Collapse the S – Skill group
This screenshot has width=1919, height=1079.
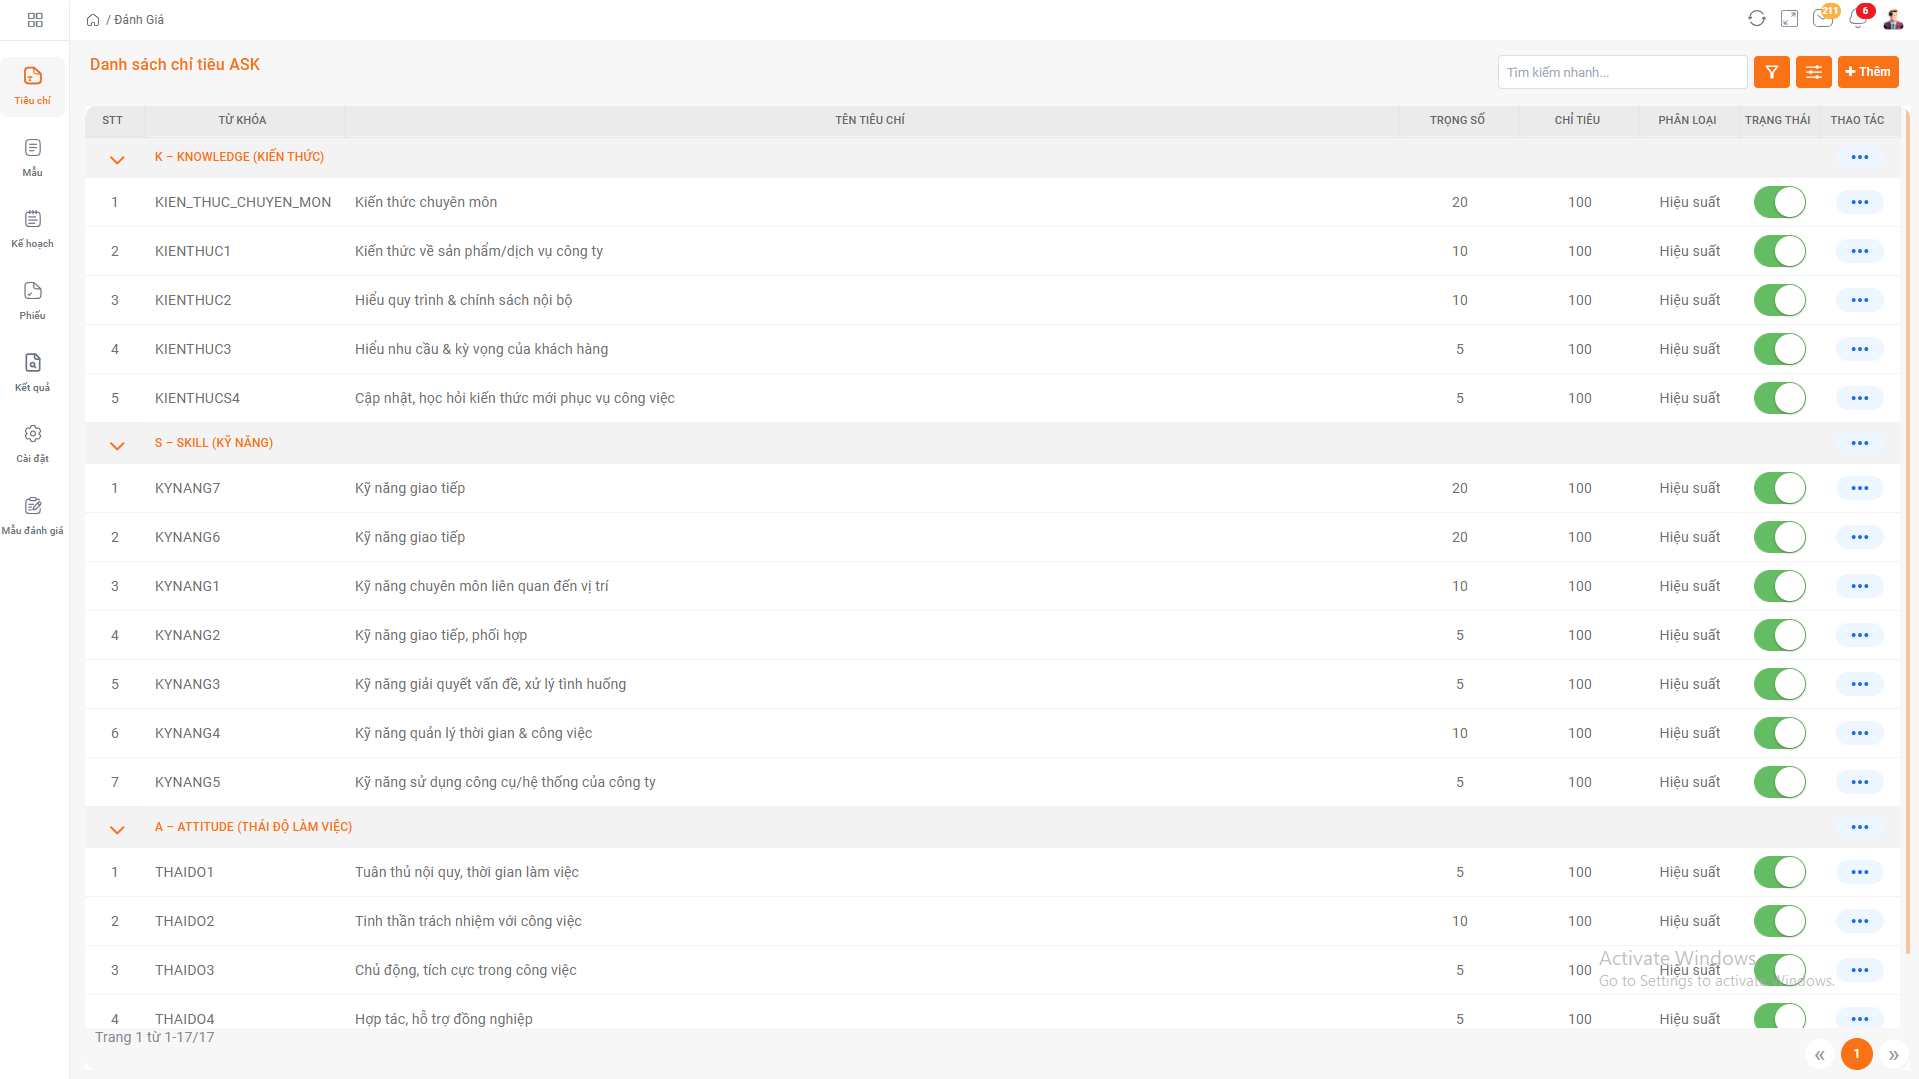click(117, 445)
